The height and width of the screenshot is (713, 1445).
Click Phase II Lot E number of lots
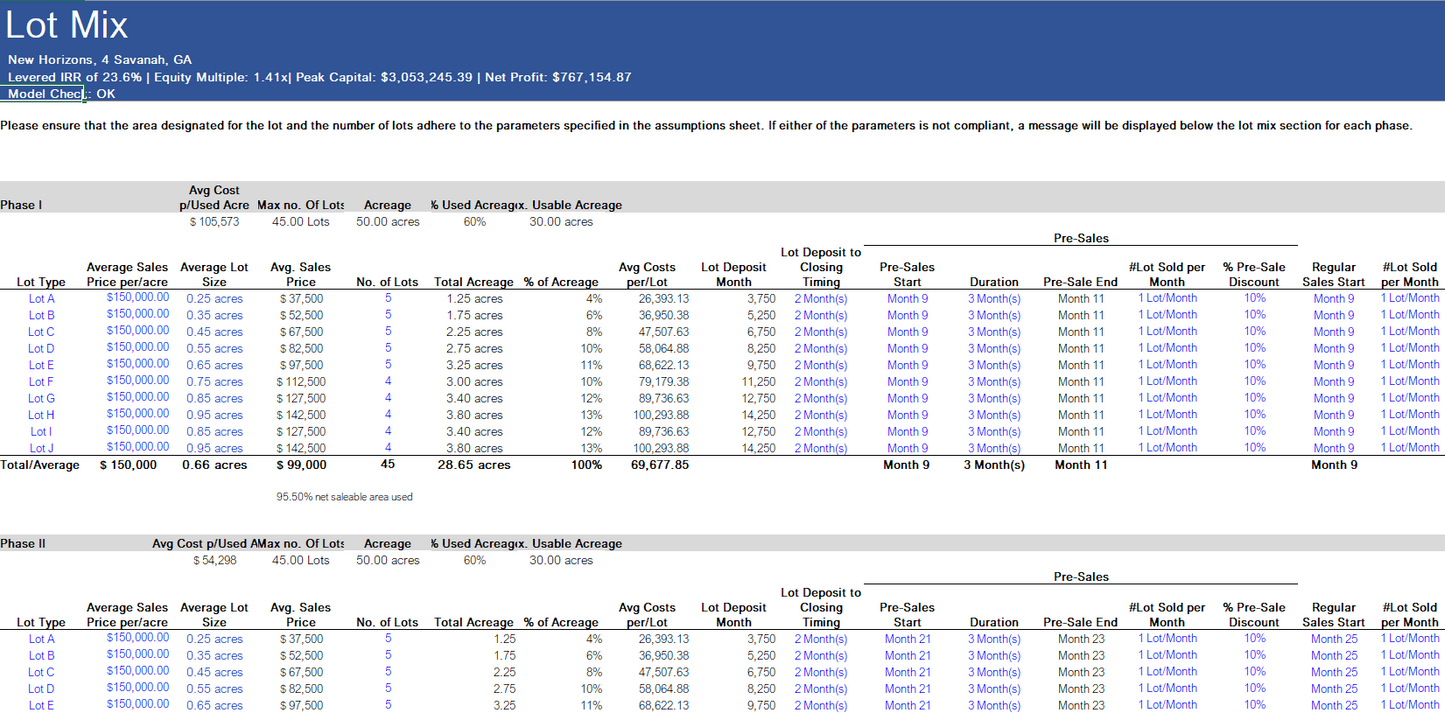388,705
